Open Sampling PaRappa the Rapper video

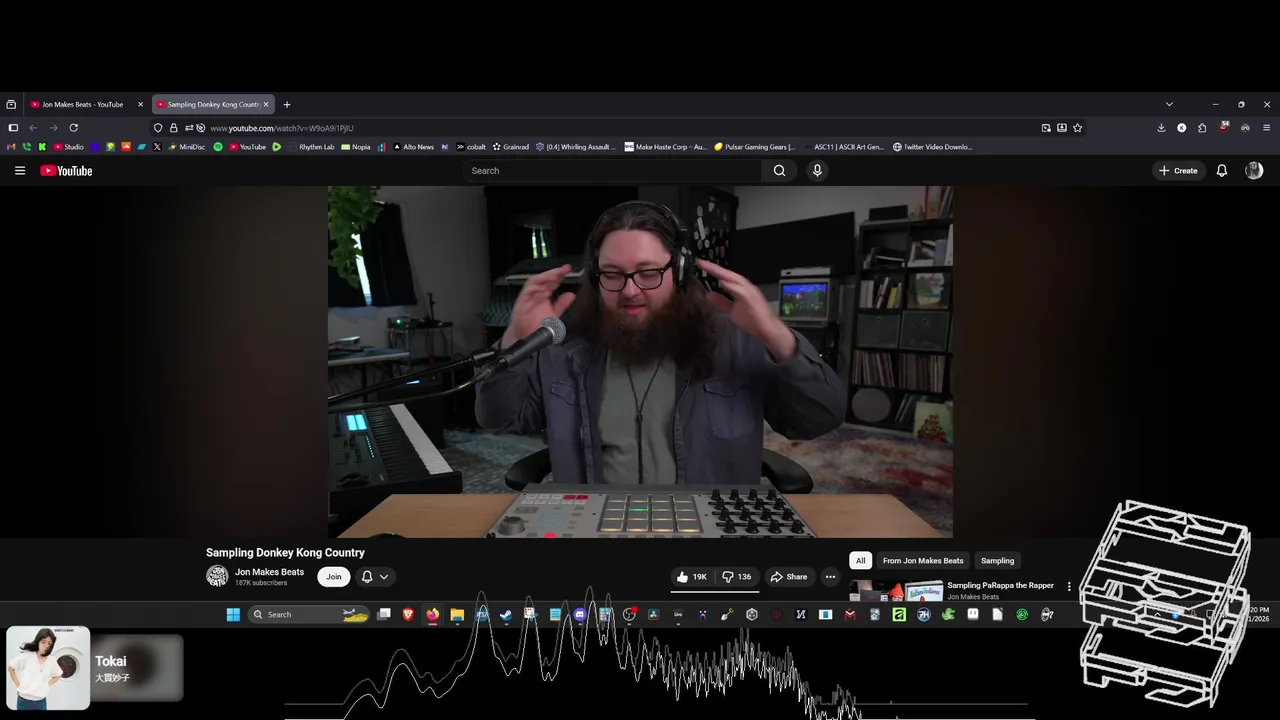click(1000, 586)
